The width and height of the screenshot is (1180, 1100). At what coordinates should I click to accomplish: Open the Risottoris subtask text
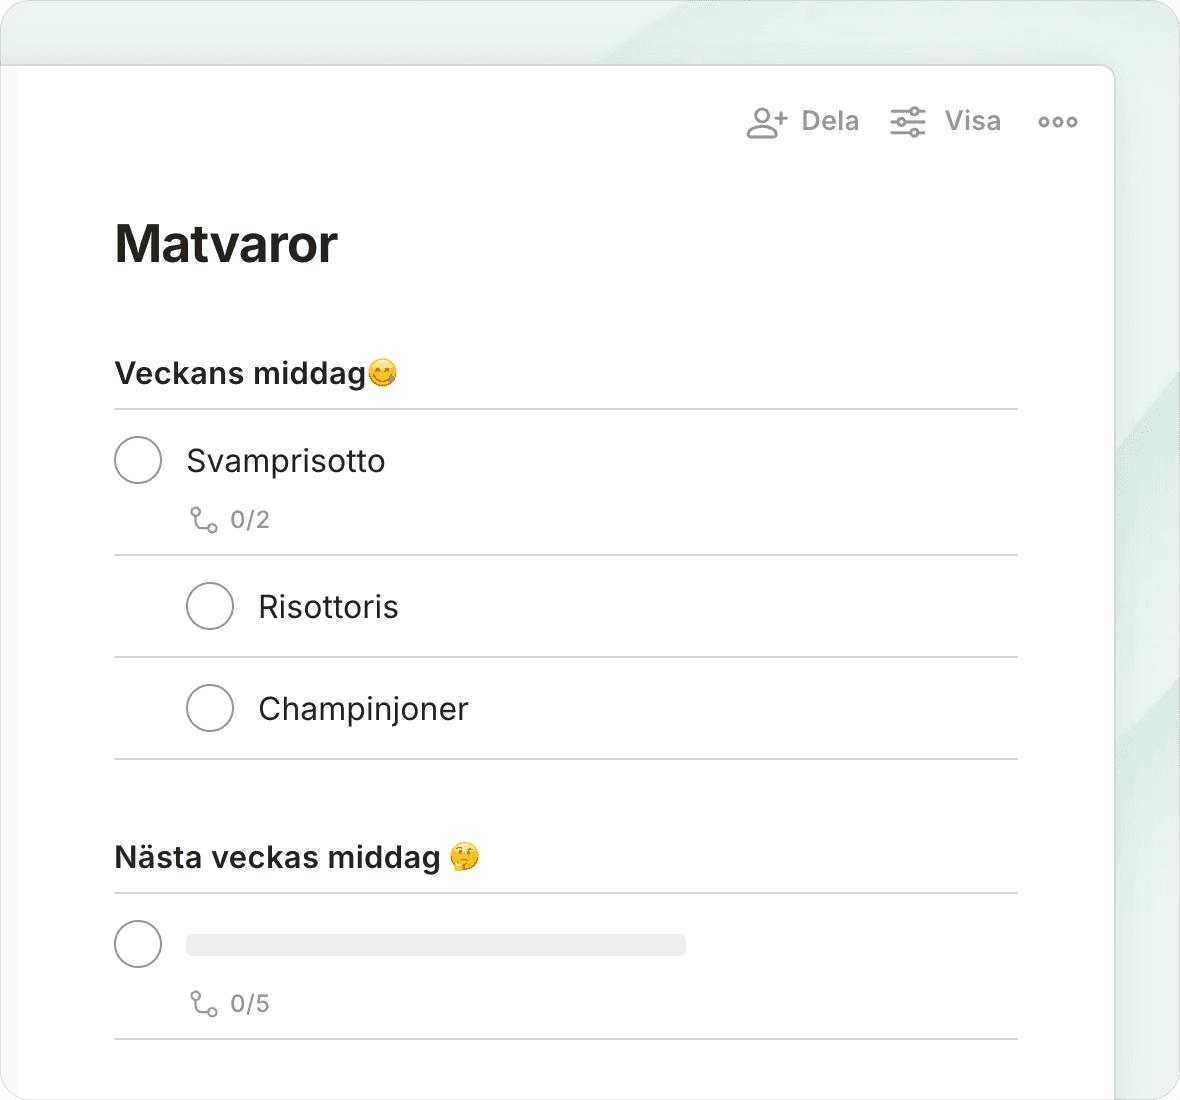pyautogui.click(x=328, y=607)
